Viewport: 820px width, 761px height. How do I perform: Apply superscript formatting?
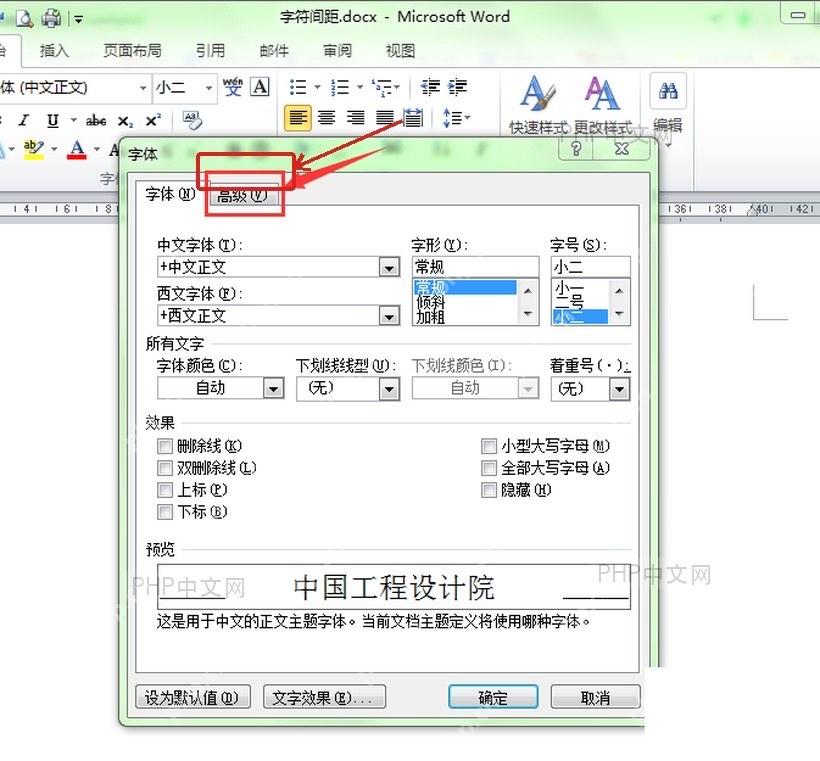pyautogui.click(x=153, y=120)
